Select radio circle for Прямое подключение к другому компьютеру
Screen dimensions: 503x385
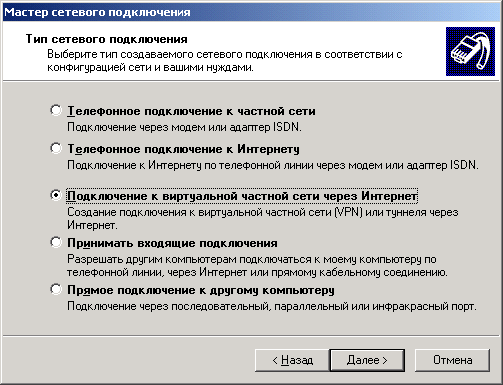tap(56, 289)
